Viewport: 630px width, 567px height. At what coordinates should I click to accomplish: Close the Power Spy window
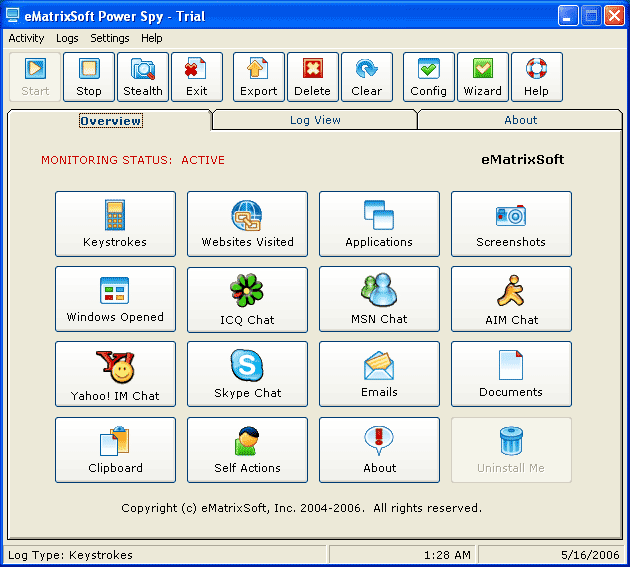(614, 16)
